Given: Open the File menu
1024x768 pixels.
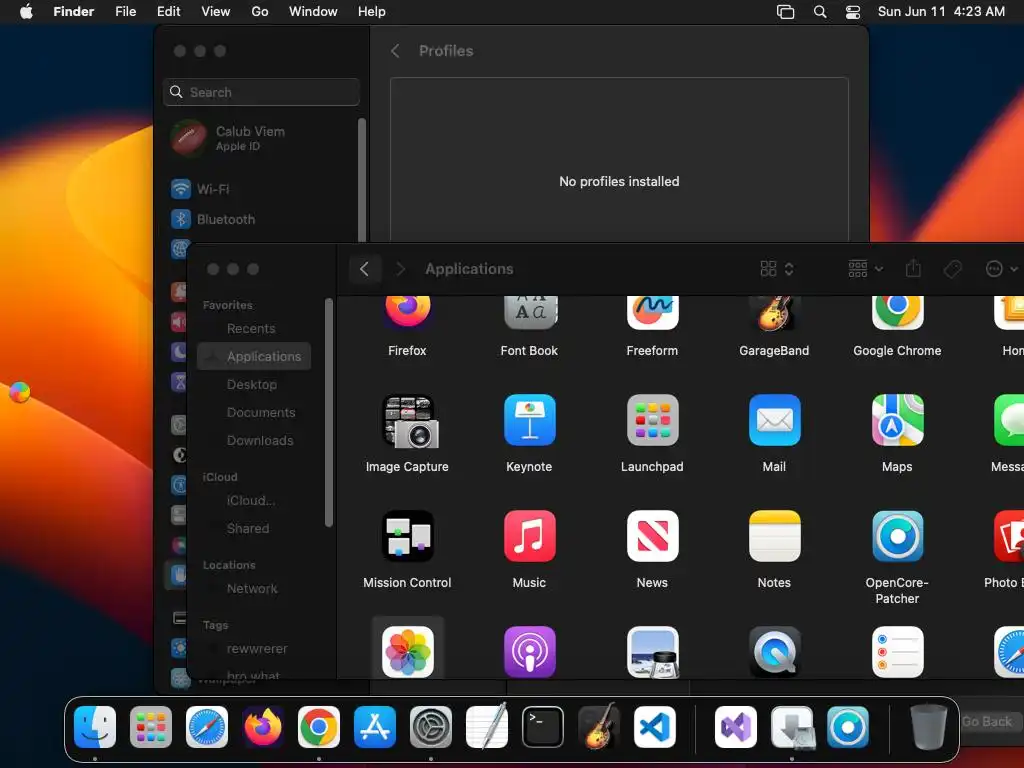Looking at the screenshot, I should (x=125, y=11).
